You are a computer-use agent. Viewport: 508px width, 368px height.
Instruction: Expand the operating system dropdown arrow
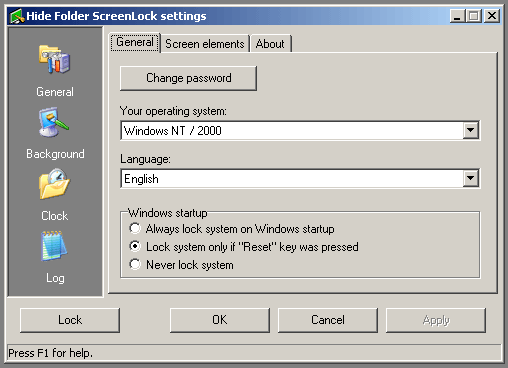pos(471,130)
